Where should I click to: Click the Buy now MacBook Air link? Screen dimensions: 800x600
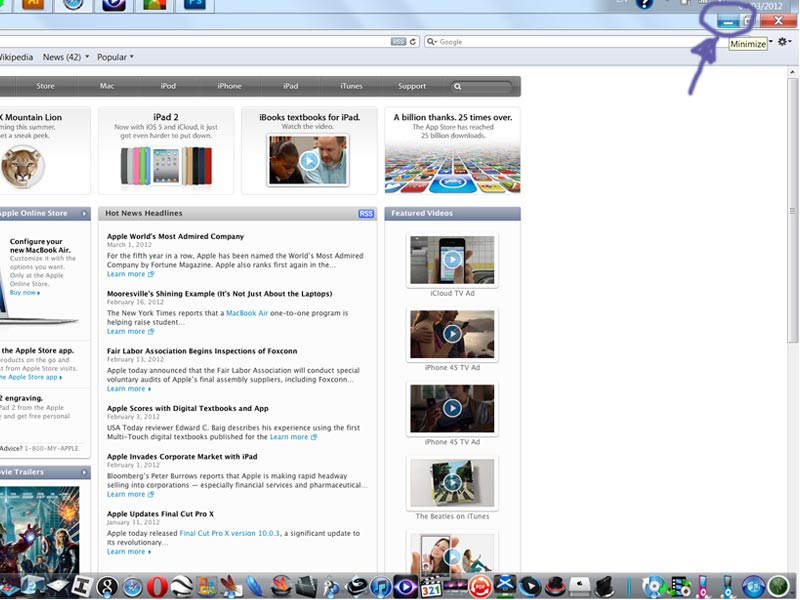(24, 293)
